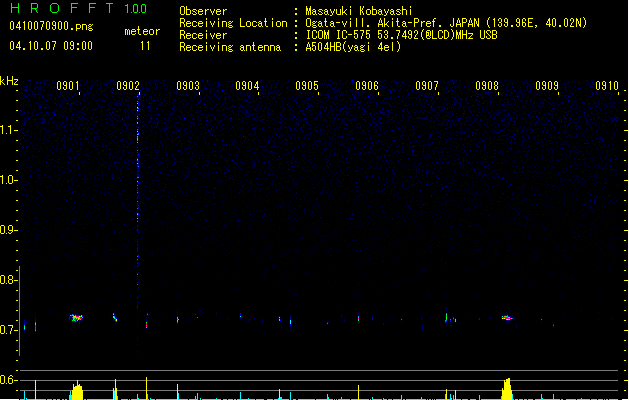Click the meteor count value 11
This screenshot has height=400, width=629.
(x=145, y=46)
